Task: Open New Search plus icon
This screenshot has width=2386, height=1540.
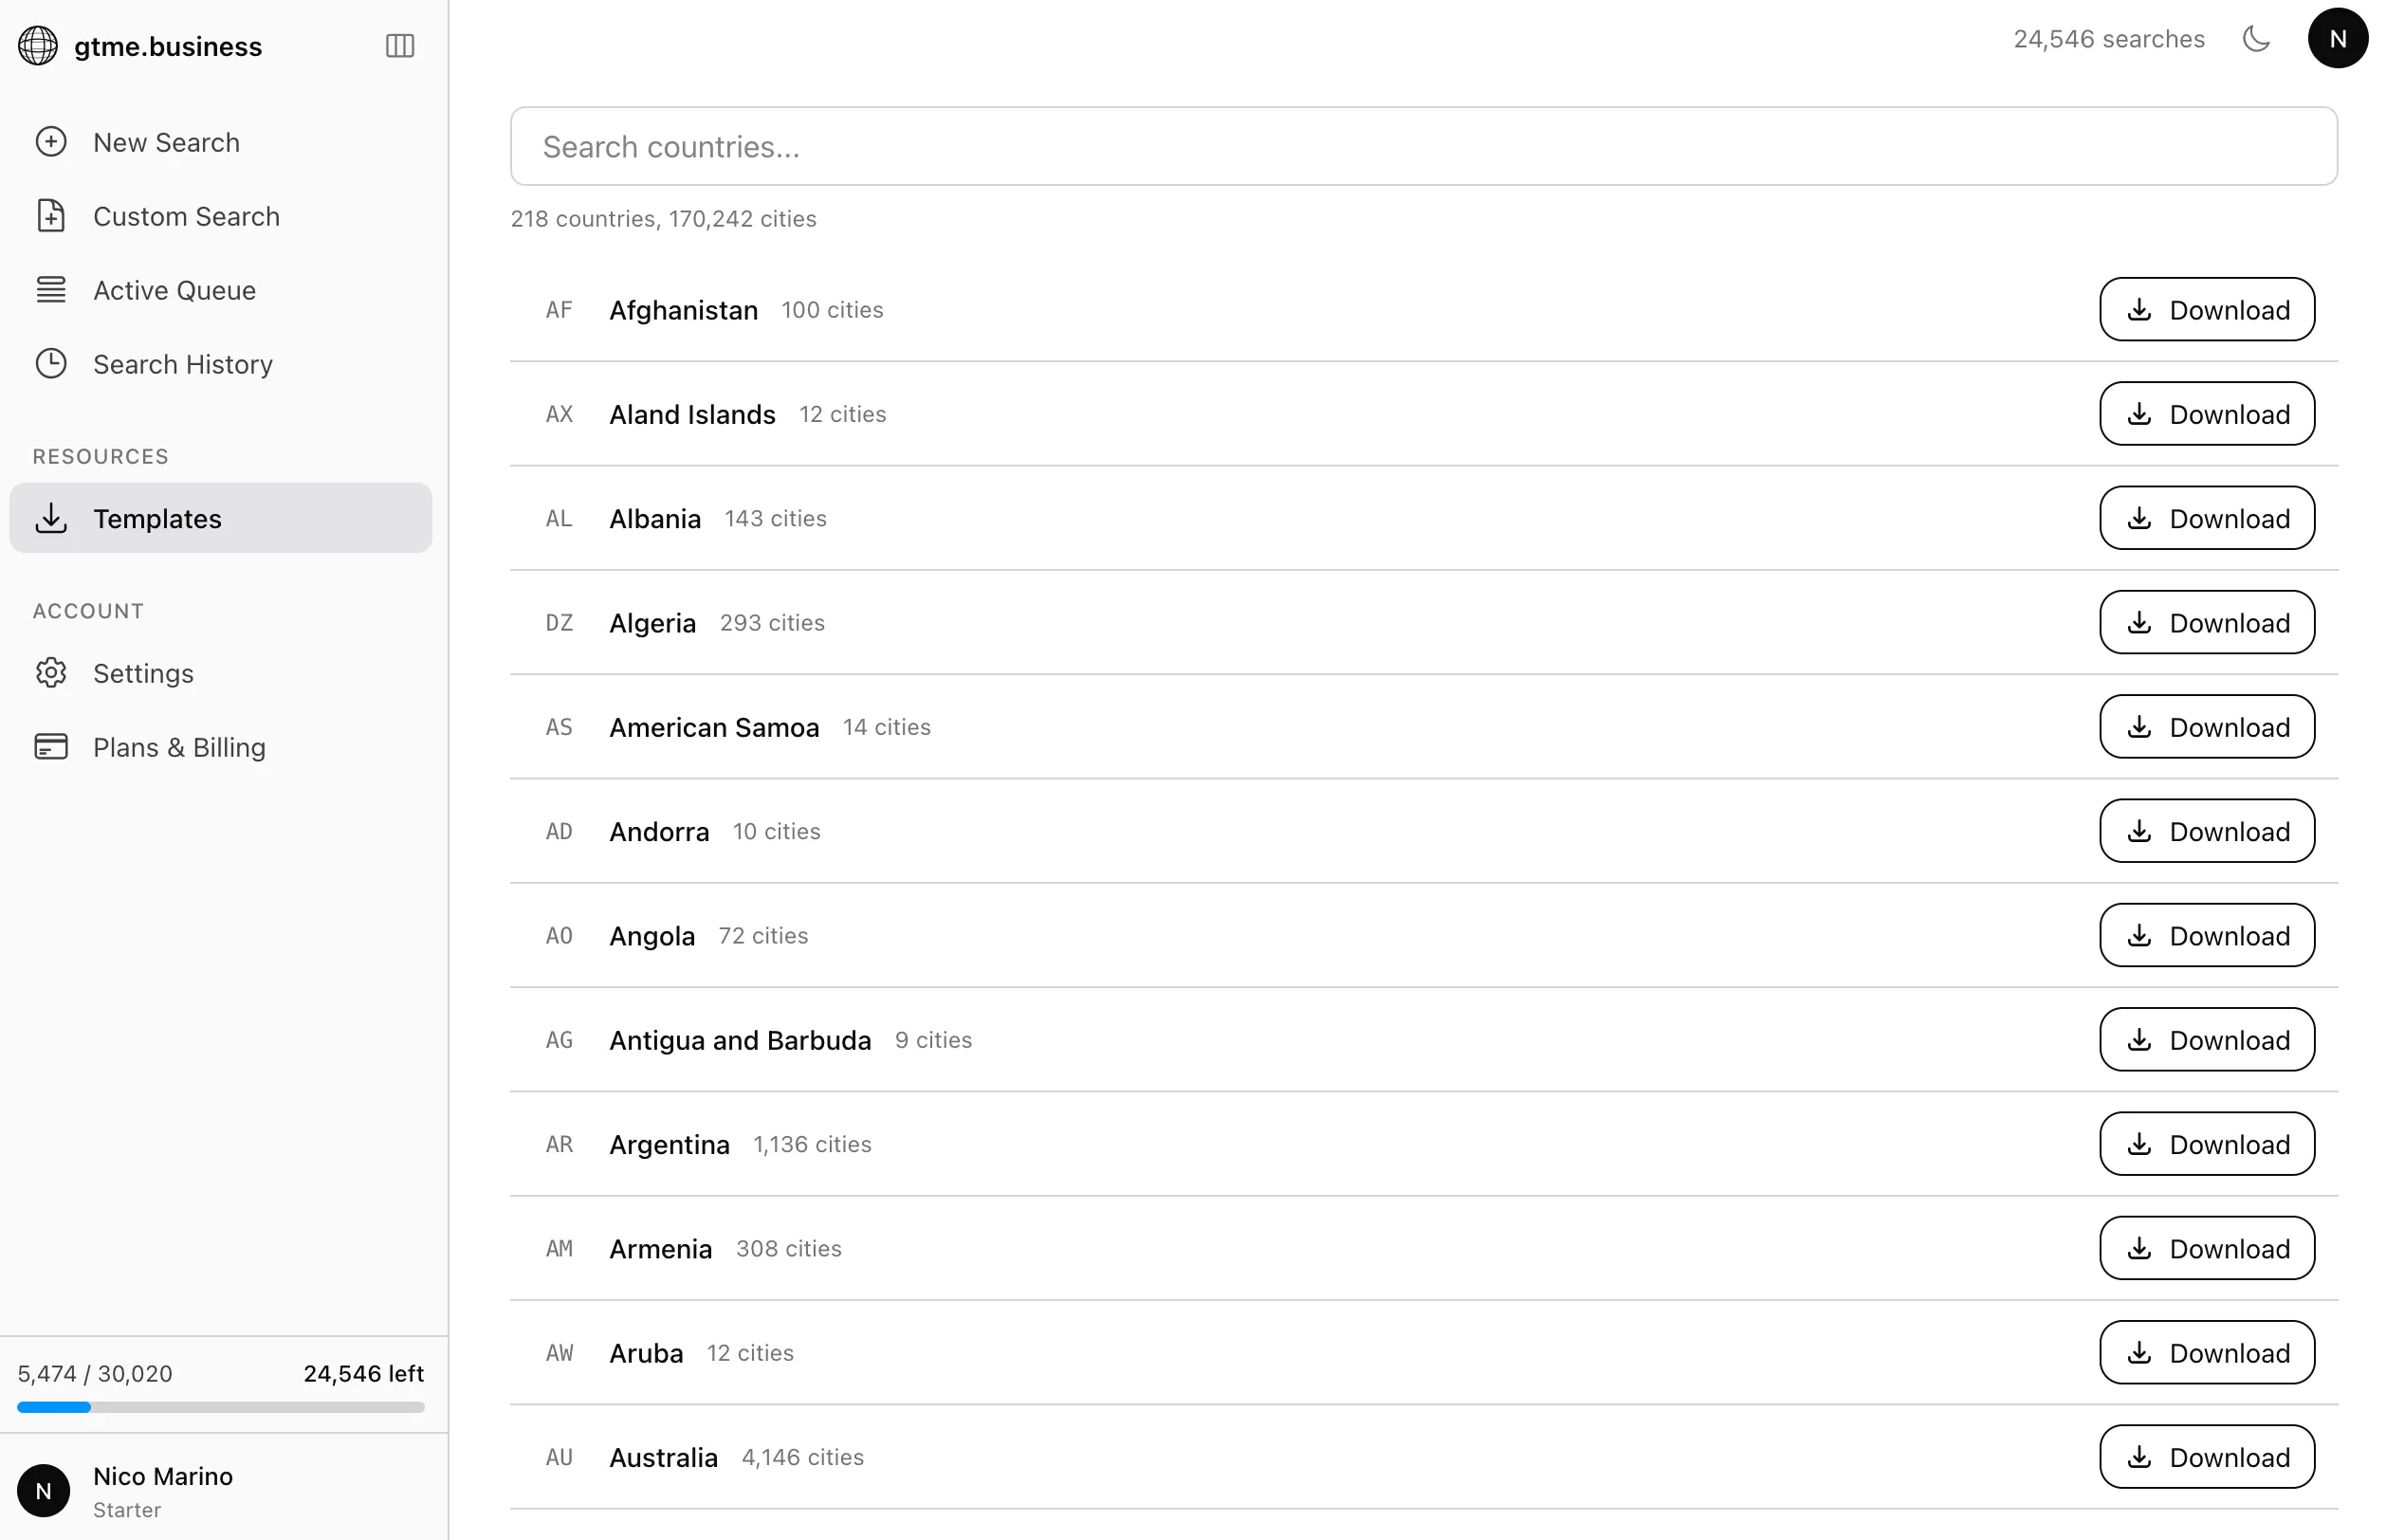Action: tap(51, 142)
